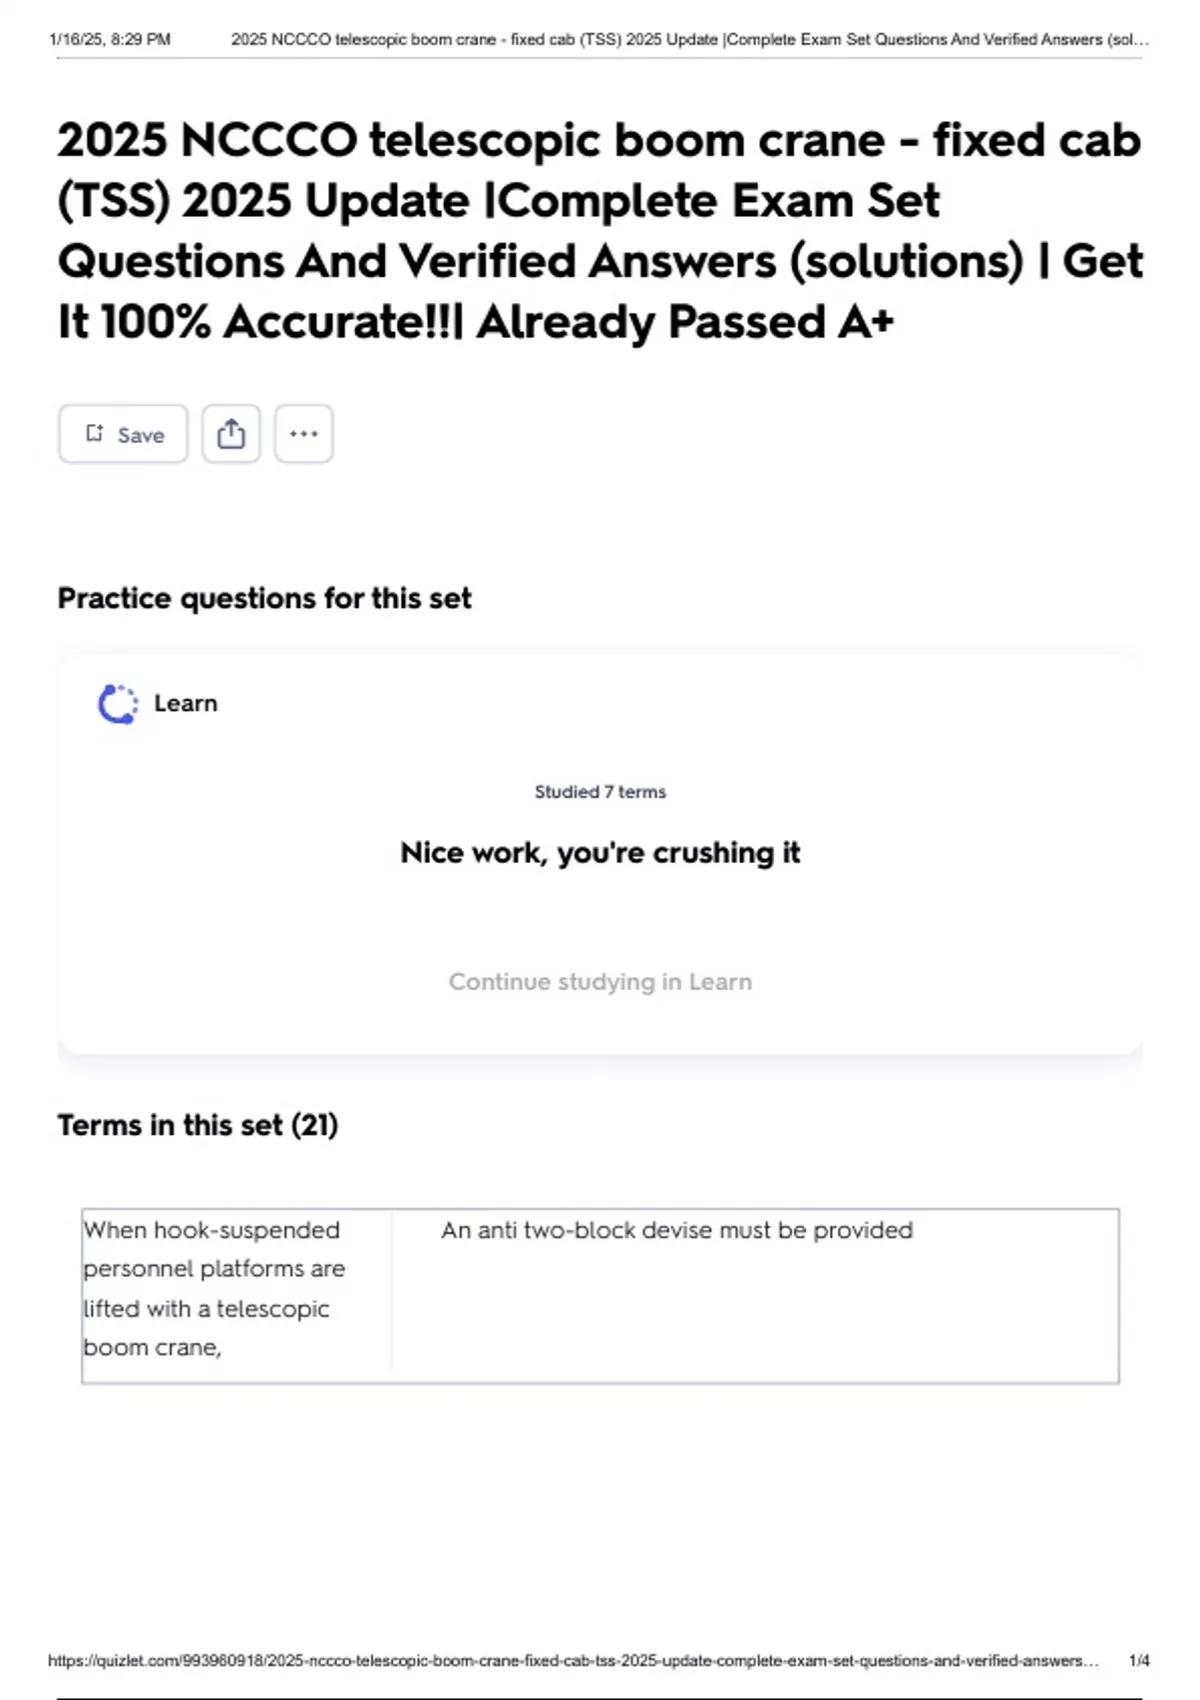Click the Learn label beside the icon

coord(186,704)
